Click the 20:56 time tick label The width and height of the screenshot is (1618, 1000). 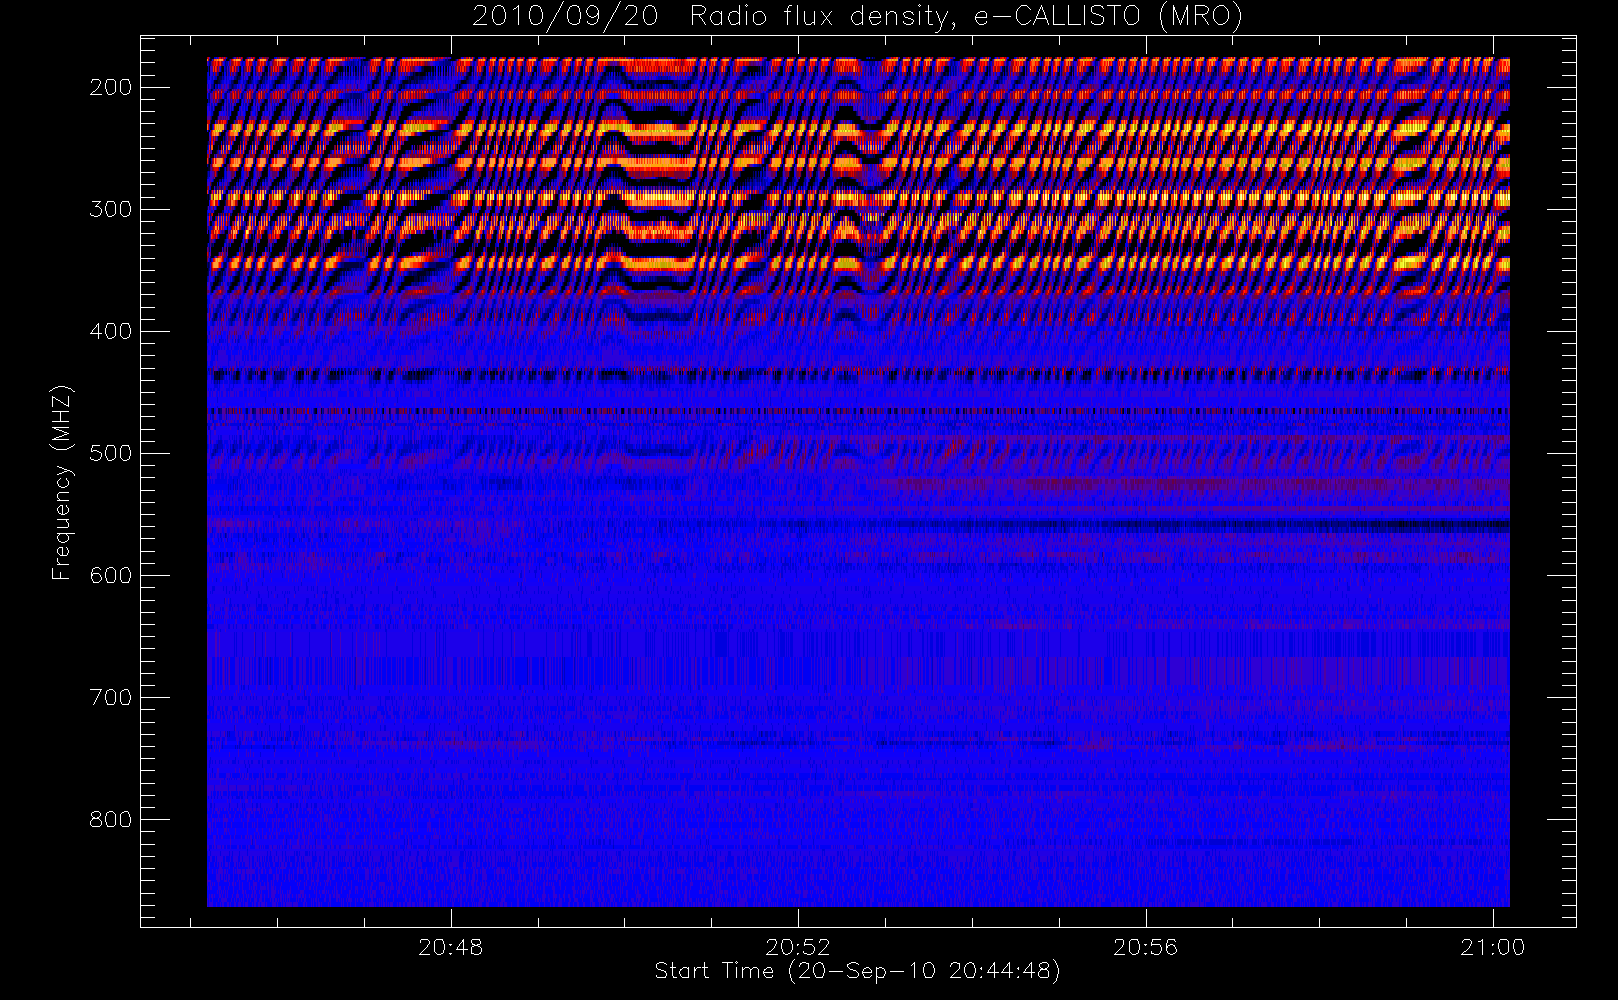(1145, 946)
